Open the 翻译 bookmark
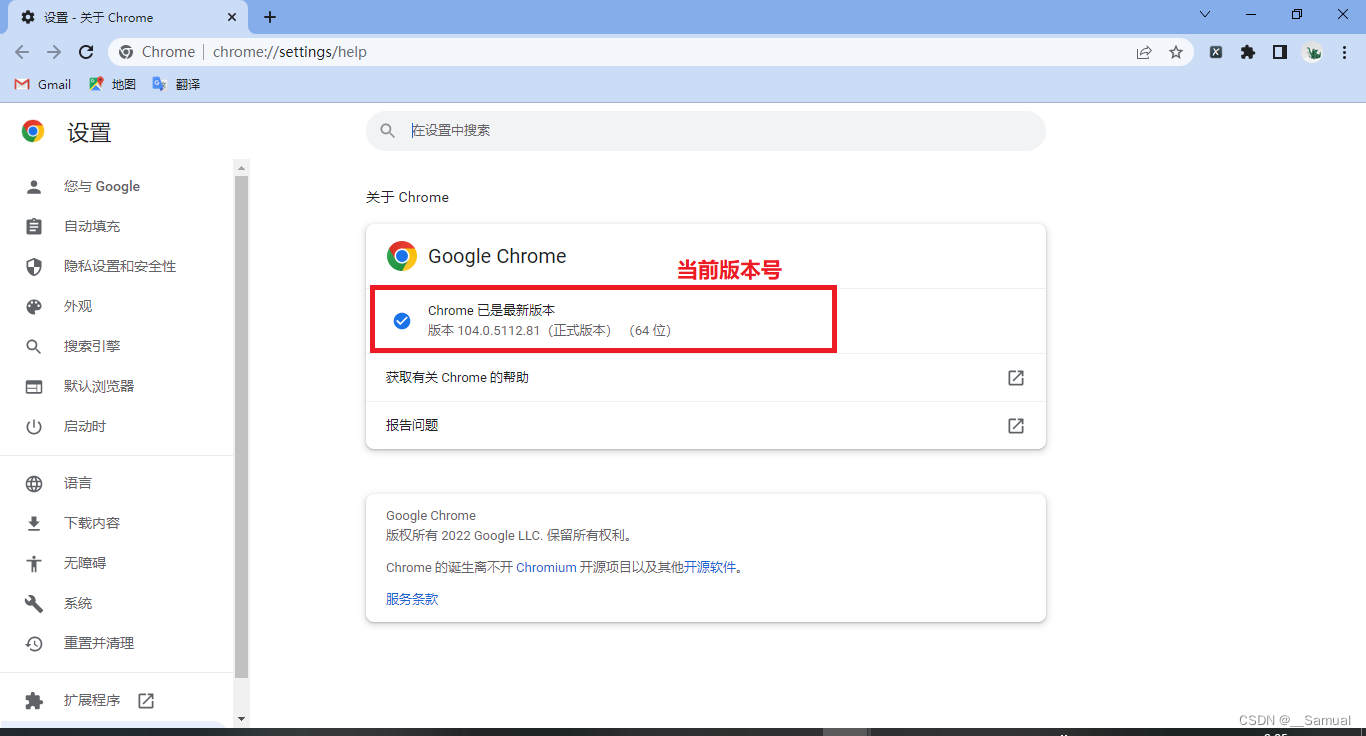This screenshot has width=1366, height=736. 176,84
